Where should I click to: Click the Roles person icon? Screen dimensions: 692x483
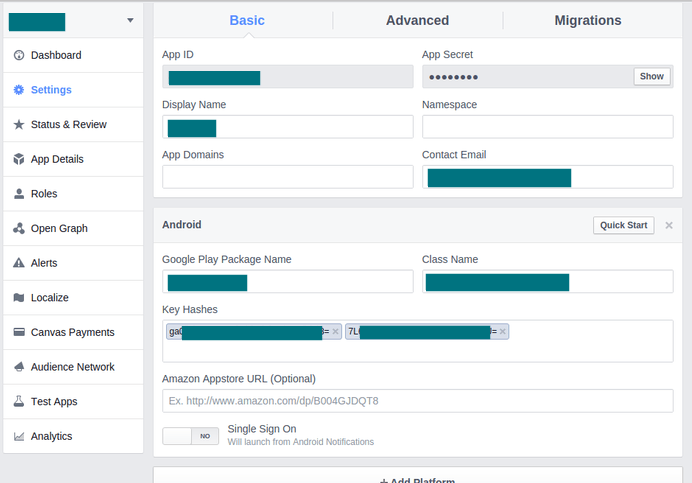pyautogui.click(x=19, y=194)
